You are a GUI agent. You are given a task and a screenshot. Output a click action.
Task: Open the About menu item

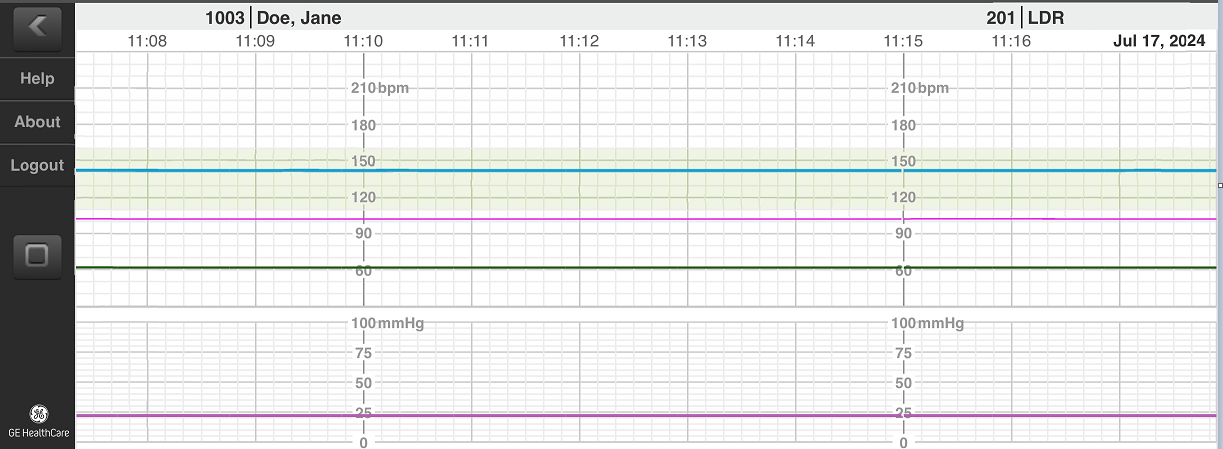coord(37,122)
